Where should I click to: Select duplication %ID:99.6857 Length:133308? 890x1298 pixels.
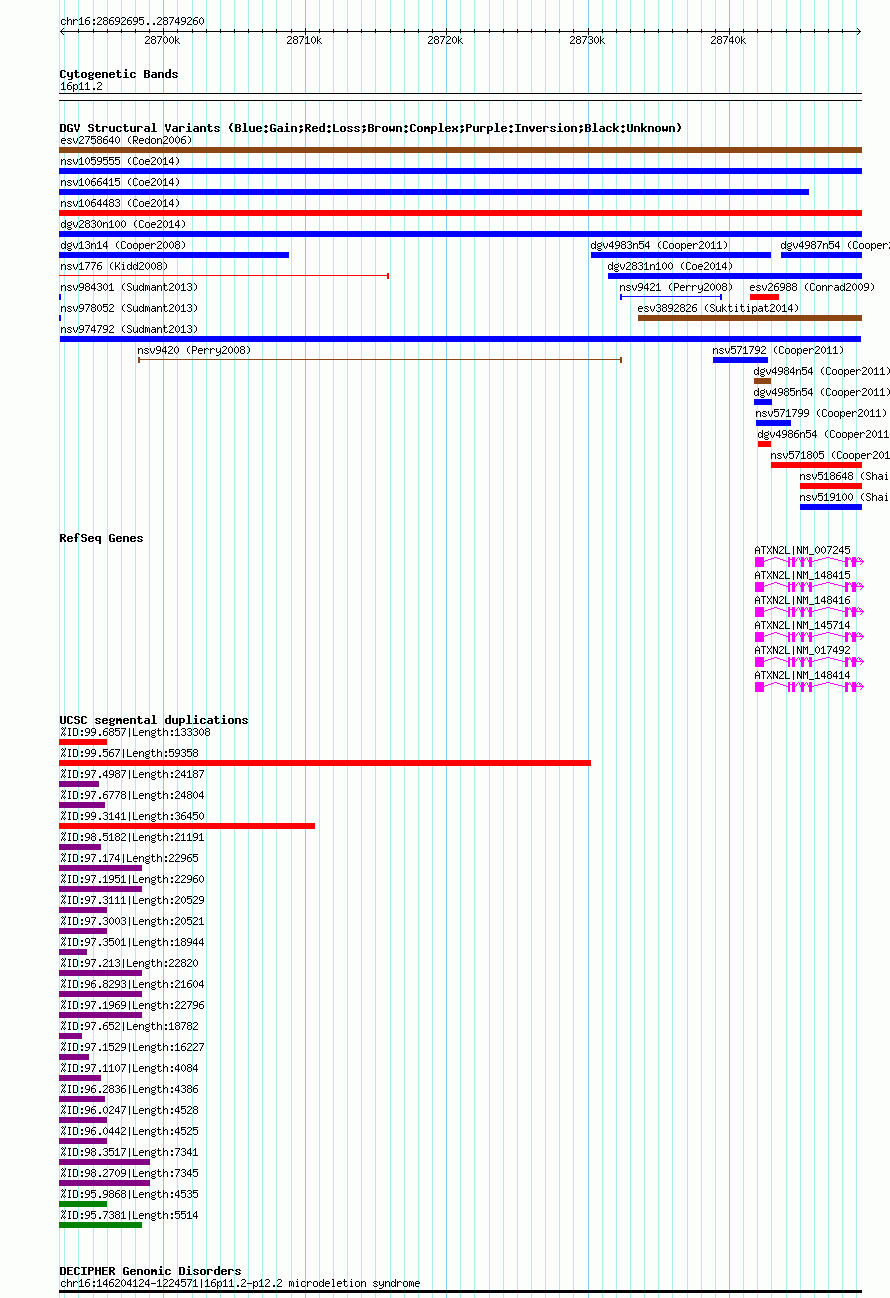click(x=83, y=742)
